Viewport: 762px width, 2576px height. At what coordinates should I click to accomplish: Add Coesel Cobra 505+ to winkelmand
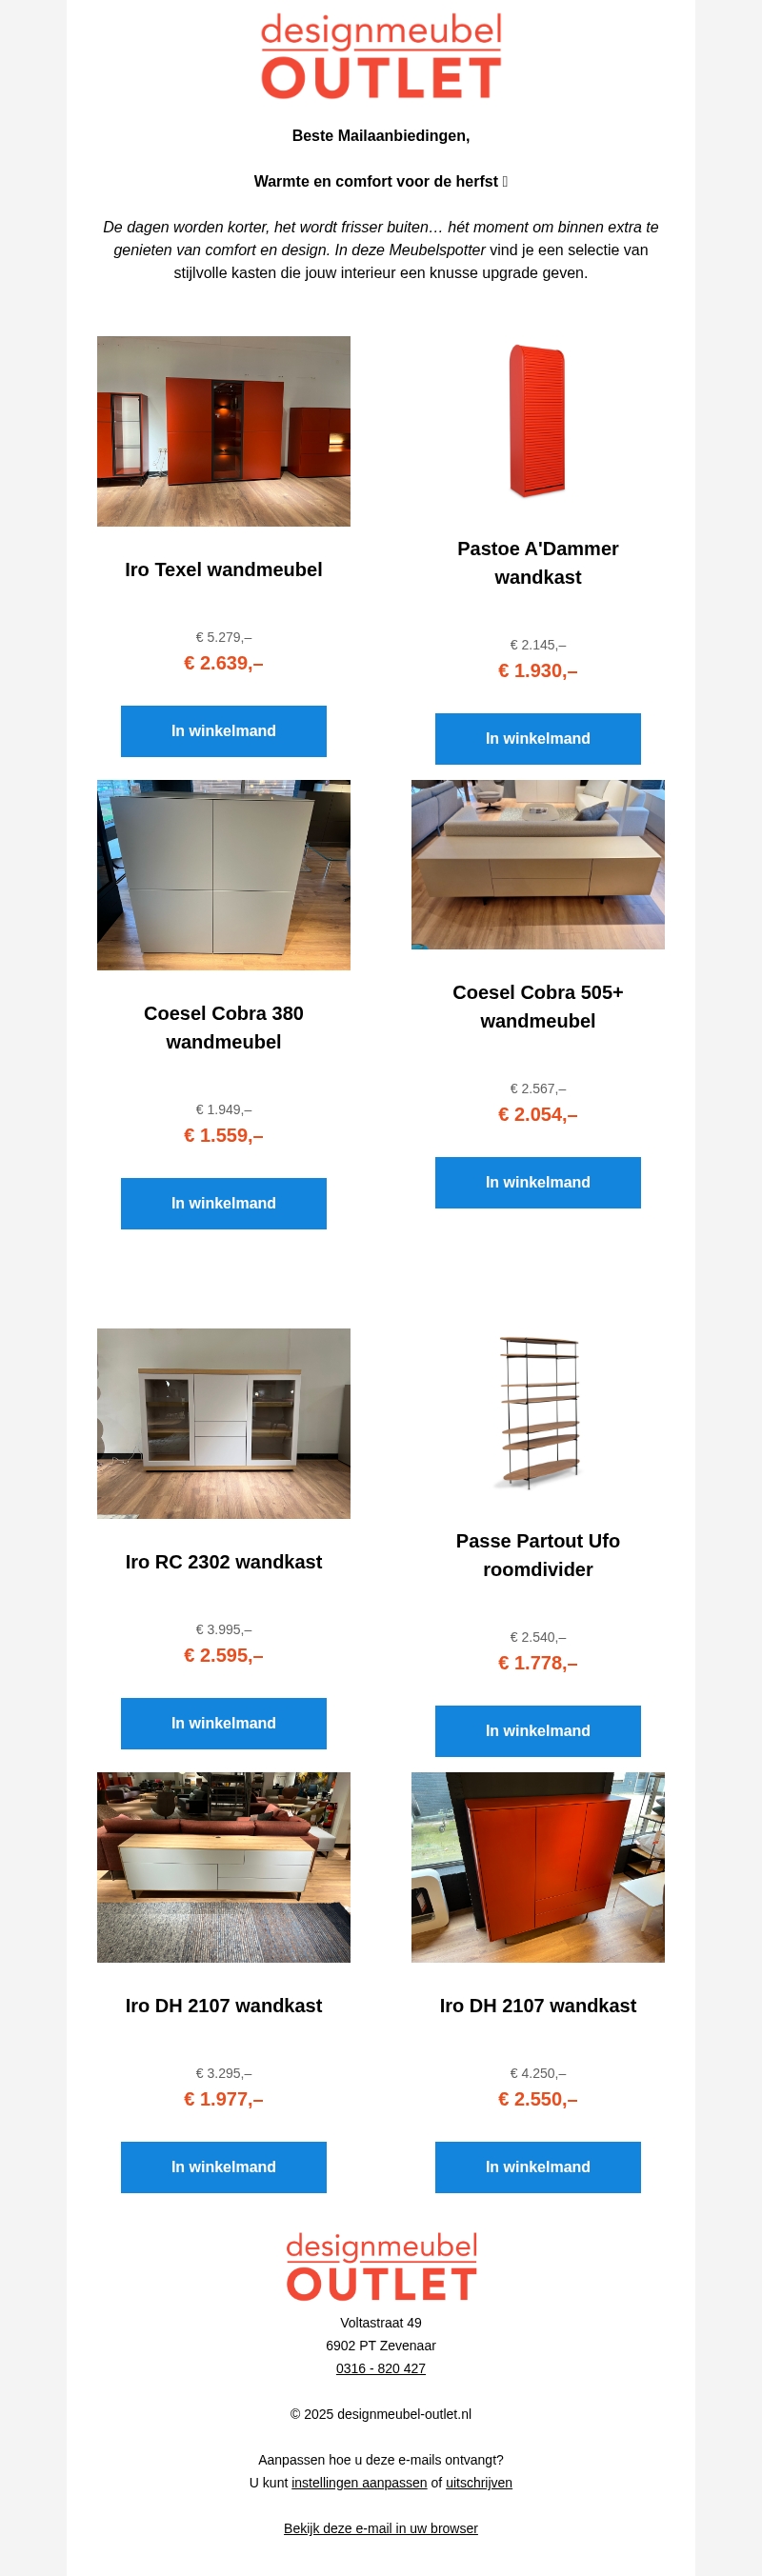pyautogui.click(x=537, y=1182)
